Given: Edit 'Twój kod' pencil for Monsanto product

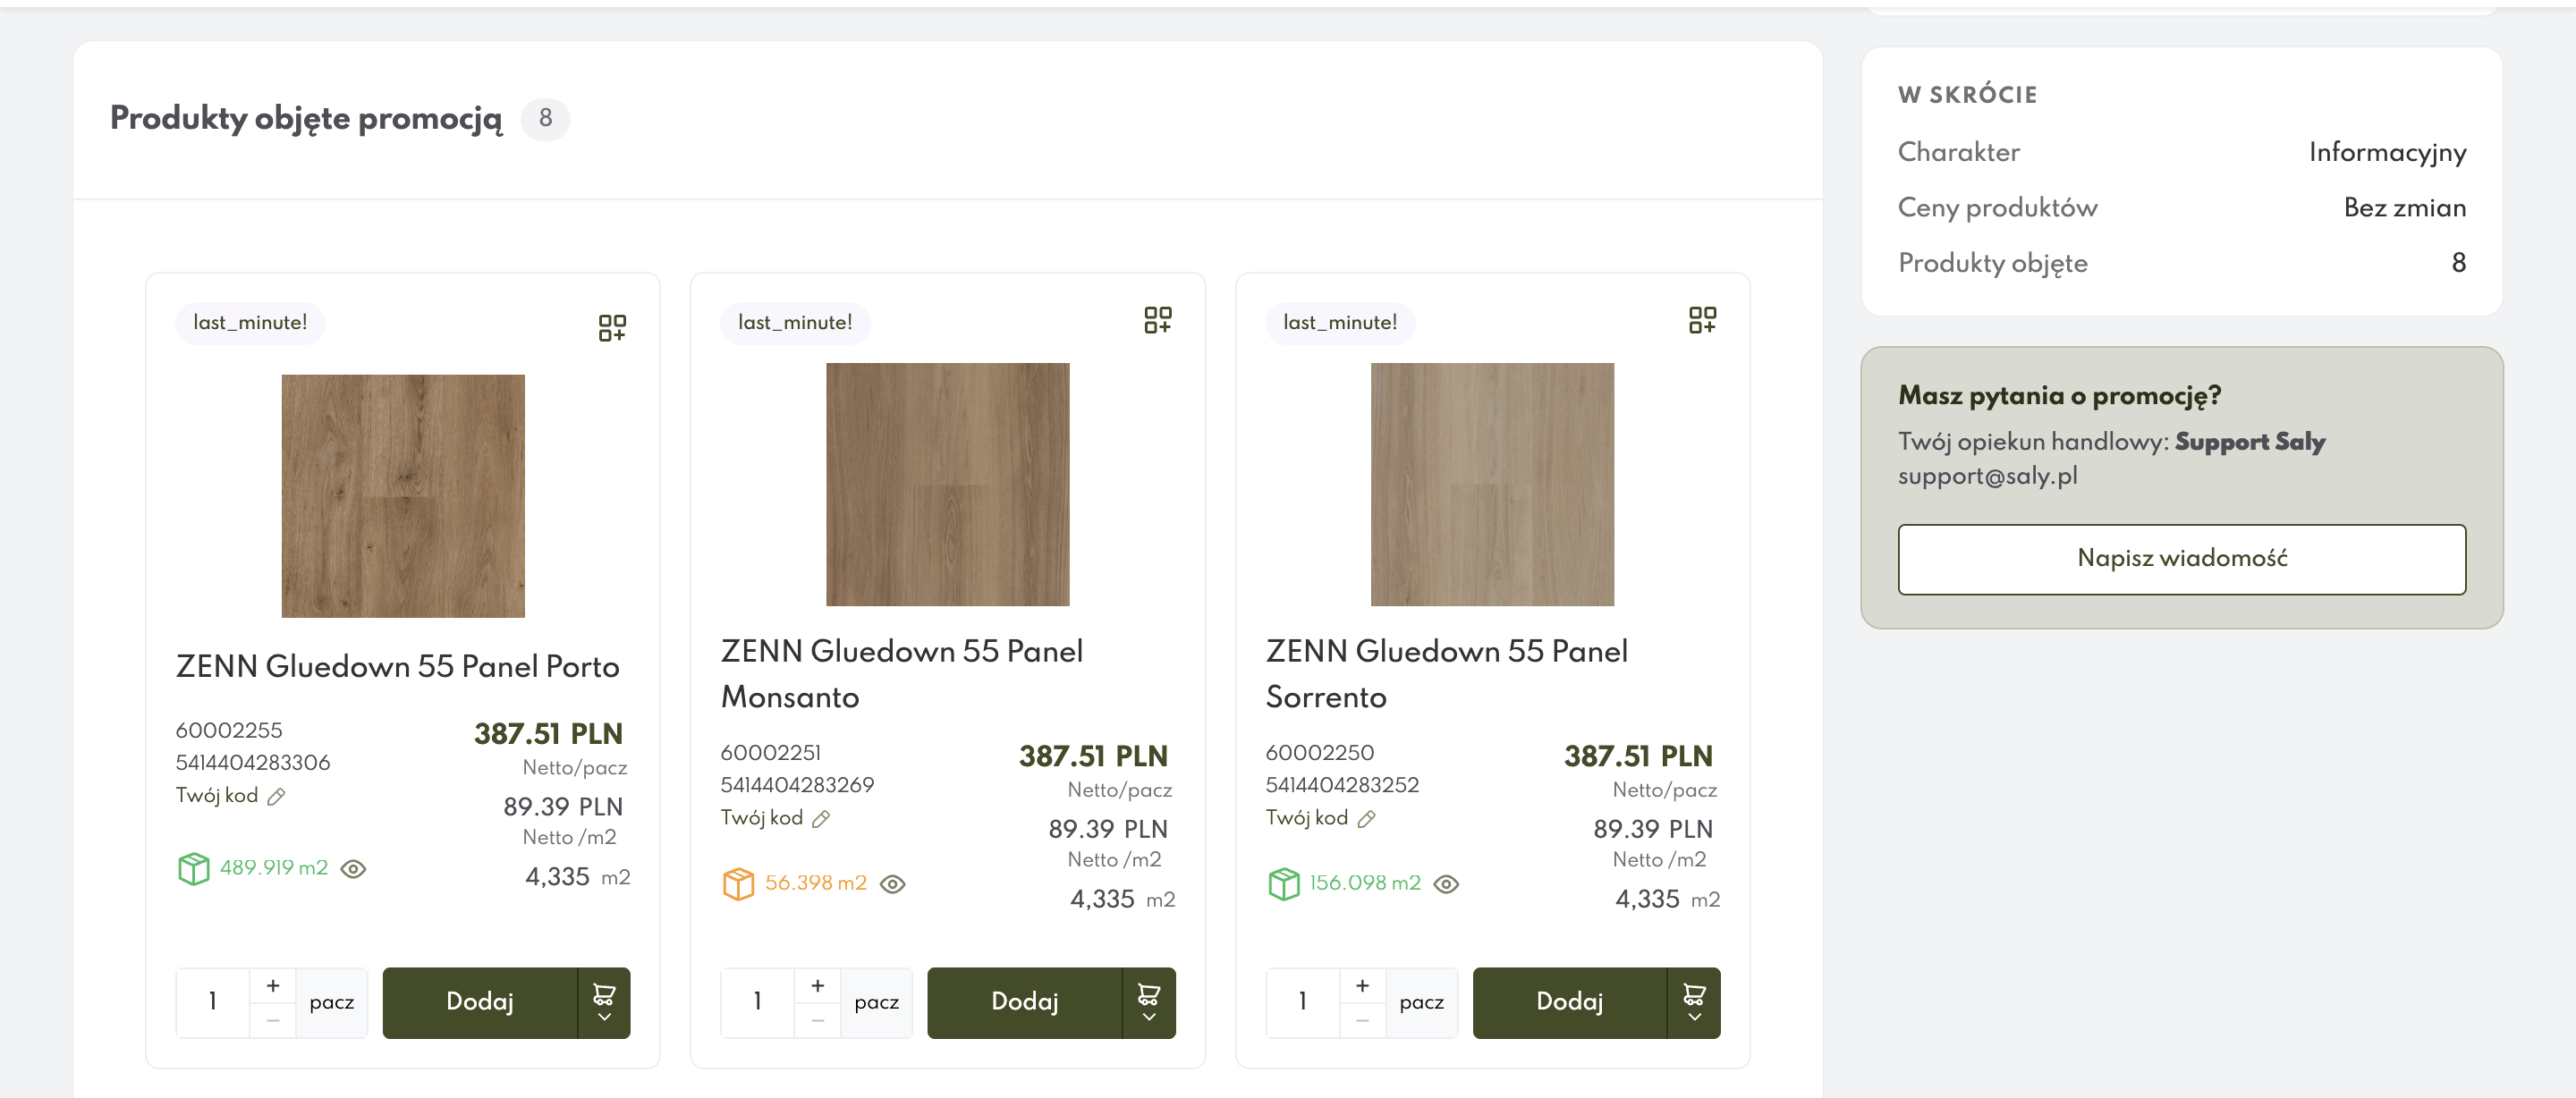Looking at the screenshot, I should coord(821,819).
